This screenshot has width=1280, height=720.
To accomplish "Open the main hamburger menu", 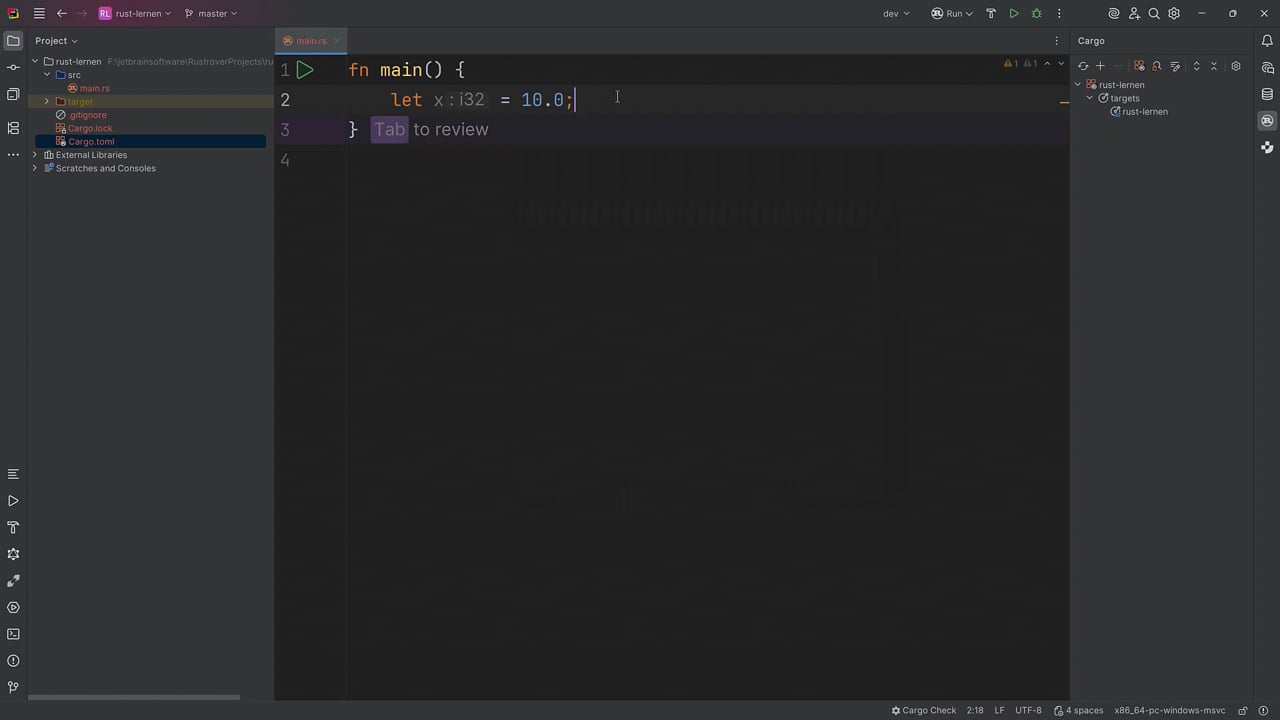I will pos(39,14).
